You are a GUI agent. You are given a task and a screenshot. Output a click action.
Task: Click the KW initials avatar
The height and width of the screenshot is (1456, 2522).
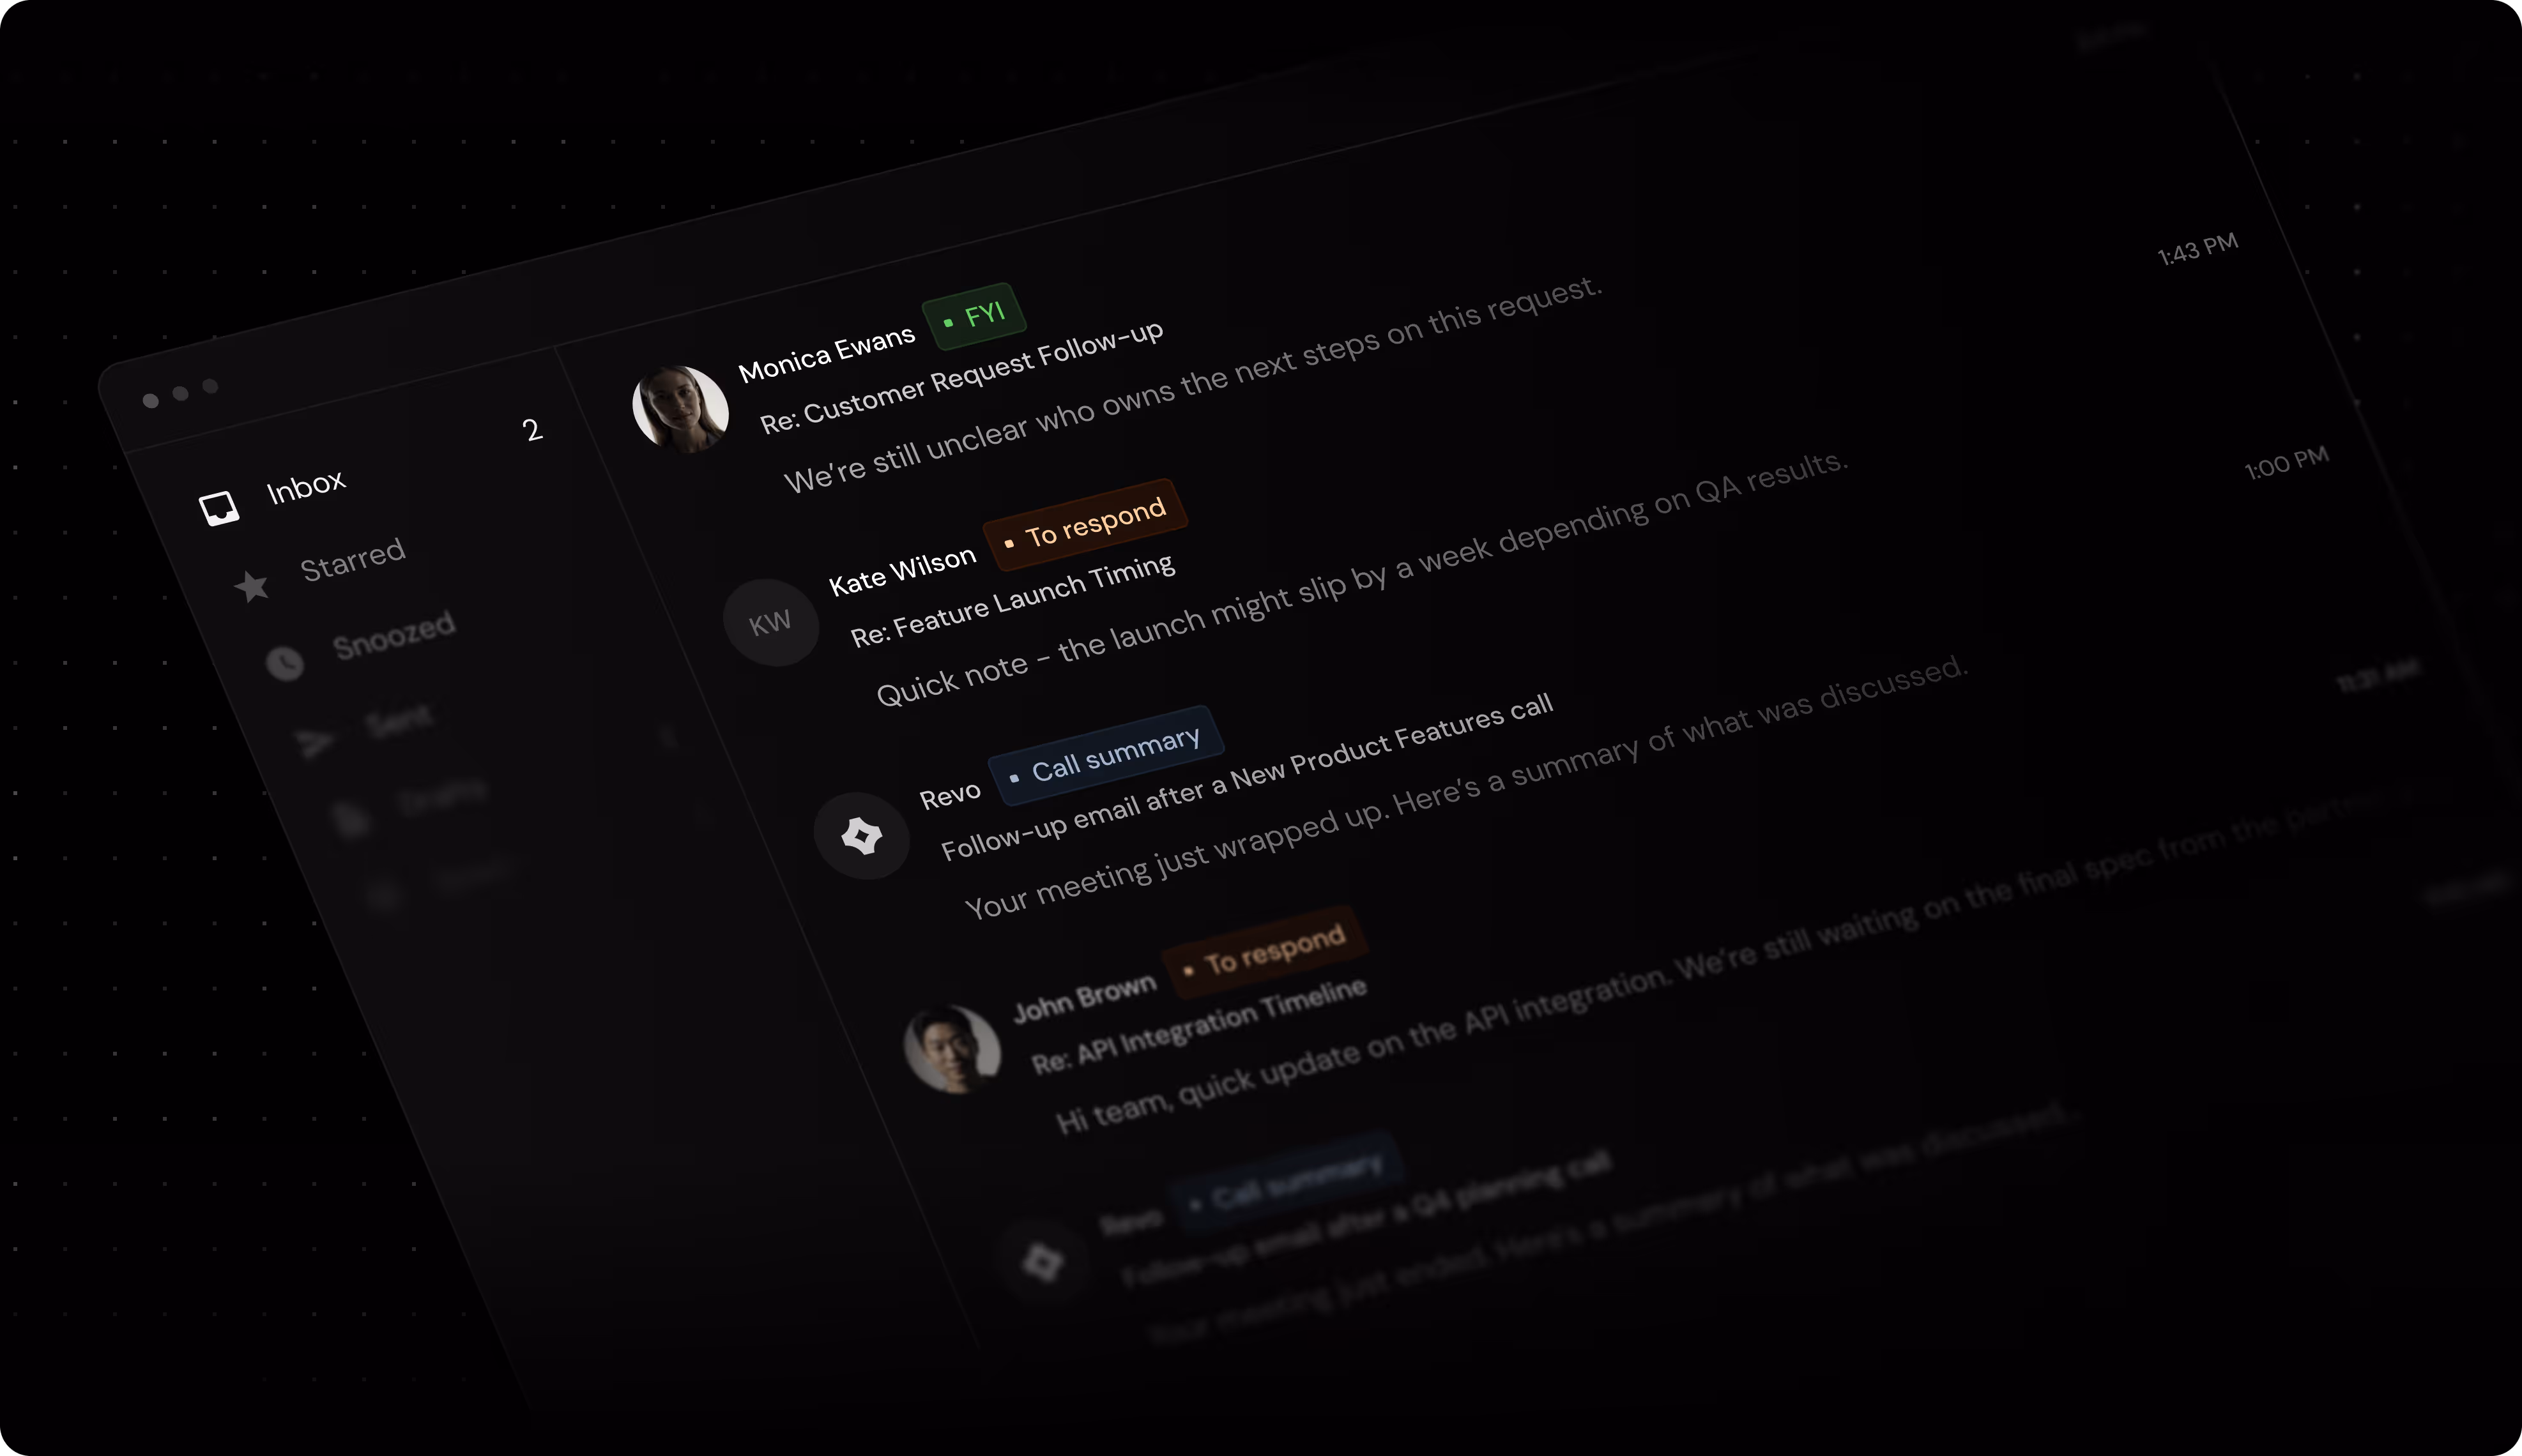coord(771,622)
